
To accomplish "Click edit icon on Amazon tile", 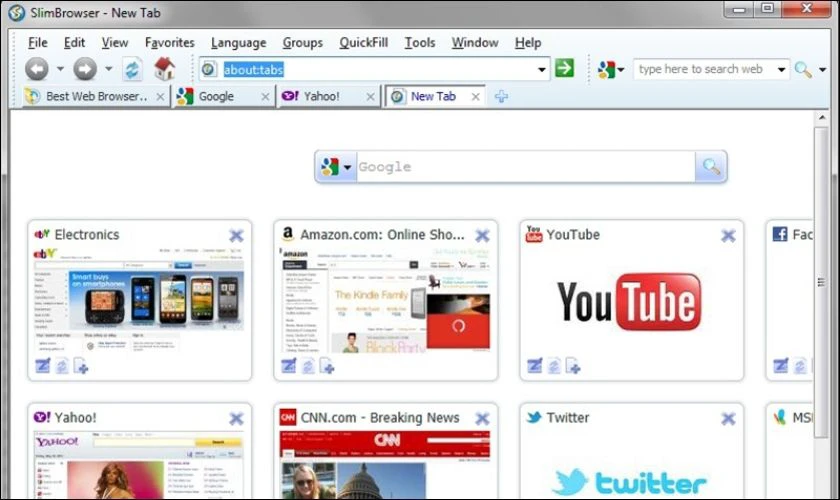I will click(x=289, y=366).
